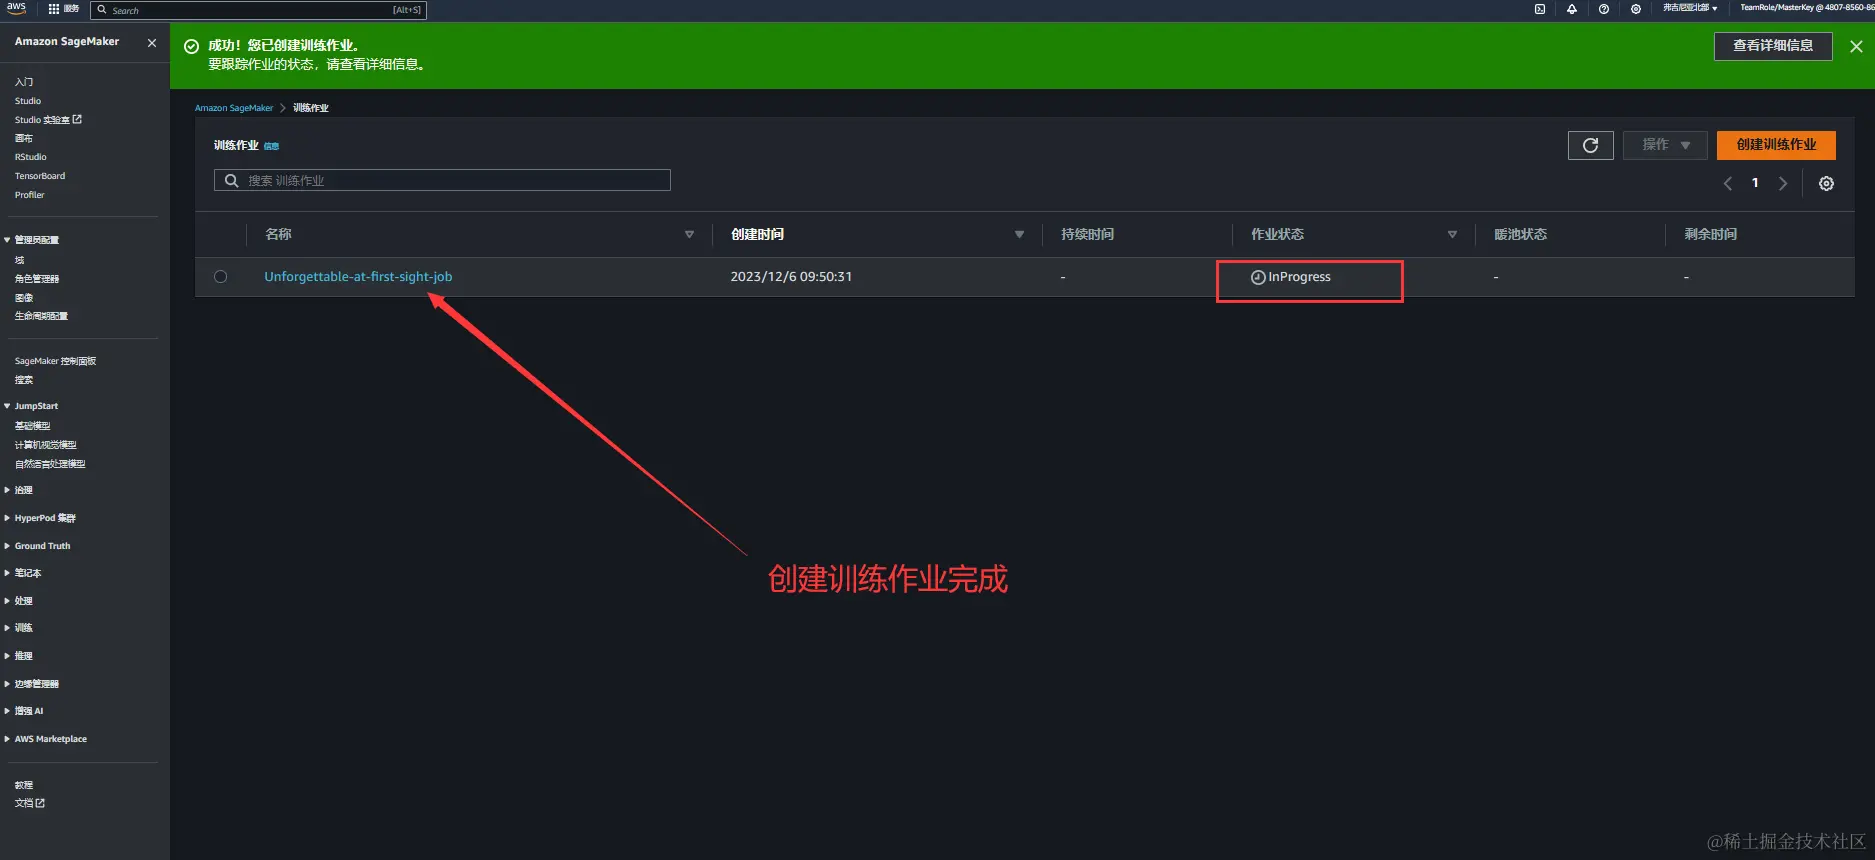
Task: Dismiss the green success banner
Action: click(x=1856, y=46)
